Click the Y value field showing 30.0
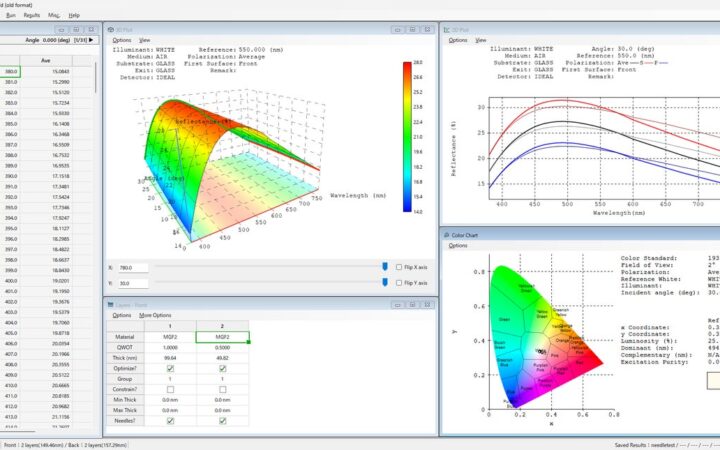The image size is (720, 450). pyautogui.click(x=133, y=283)
